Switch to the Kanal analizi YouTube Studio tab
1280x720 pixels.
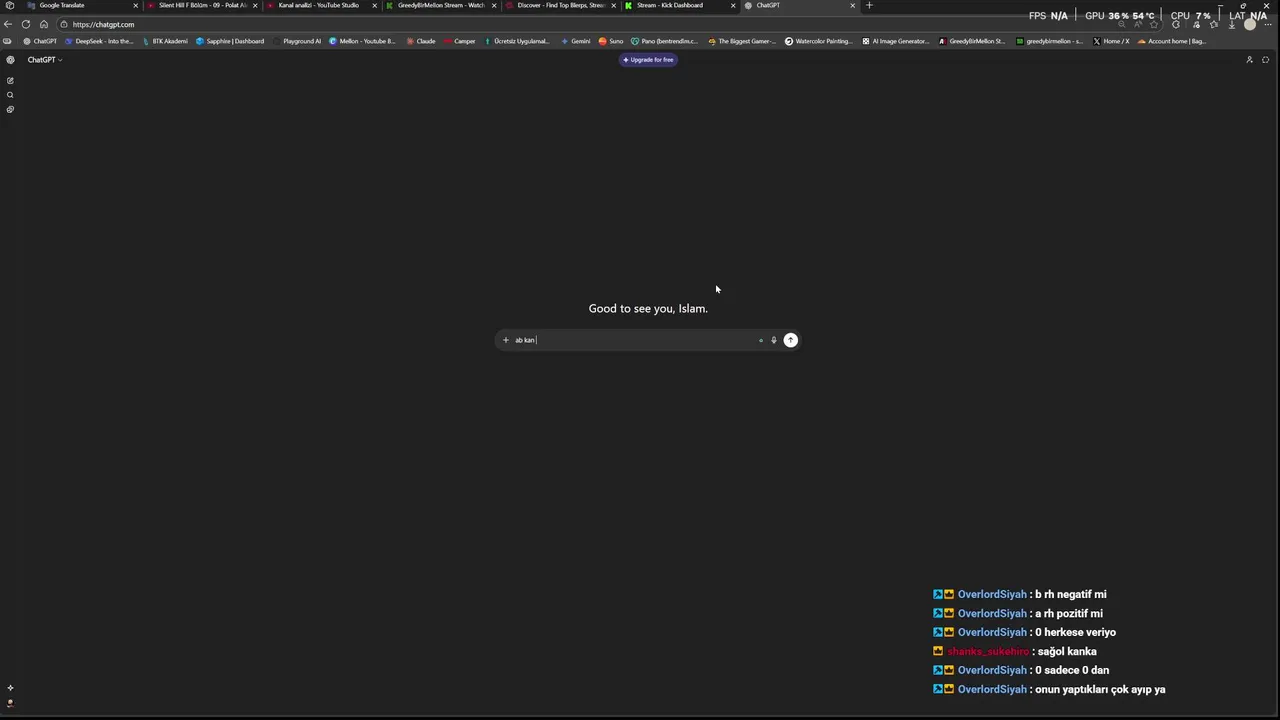coord(321,5)
